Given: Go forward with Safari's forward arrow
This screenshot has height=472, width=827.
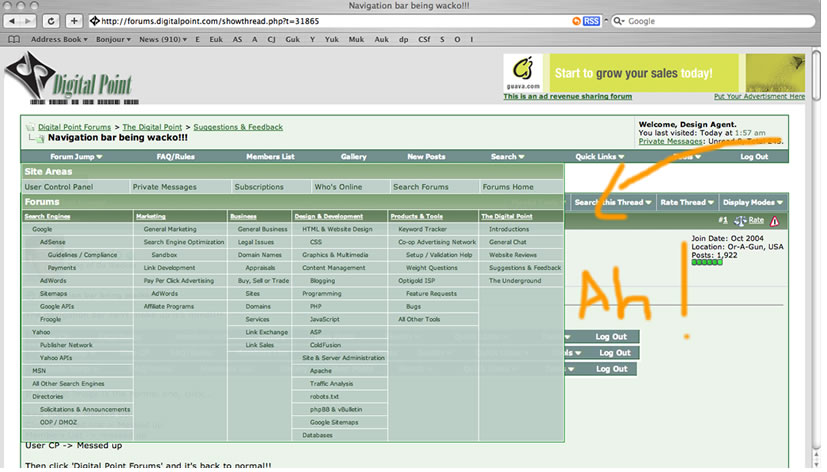Looking at the screenshot, I should (x=28, y=21).
